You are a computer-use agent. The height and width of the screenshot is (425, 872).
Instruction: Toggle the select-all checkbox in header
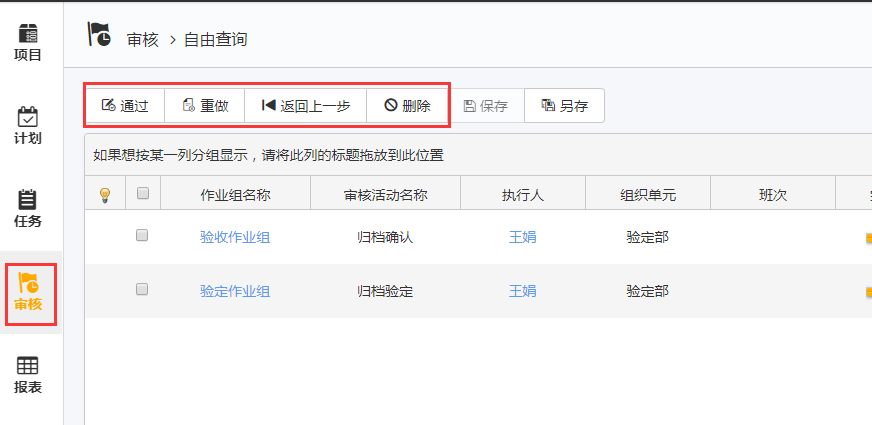(x=142, y=194)
